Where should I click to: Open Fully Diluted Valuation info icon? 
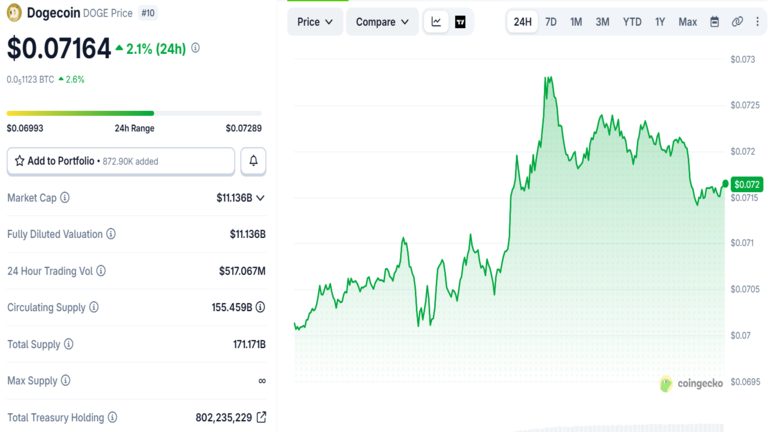(111, 234)
